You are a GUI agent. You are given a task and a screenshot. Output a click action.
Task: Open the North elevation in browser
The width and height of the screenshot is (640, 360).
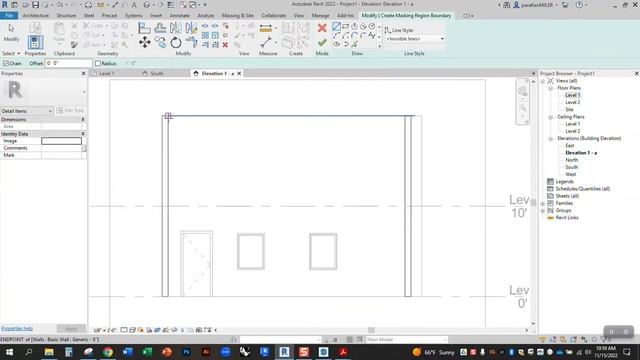571,160
